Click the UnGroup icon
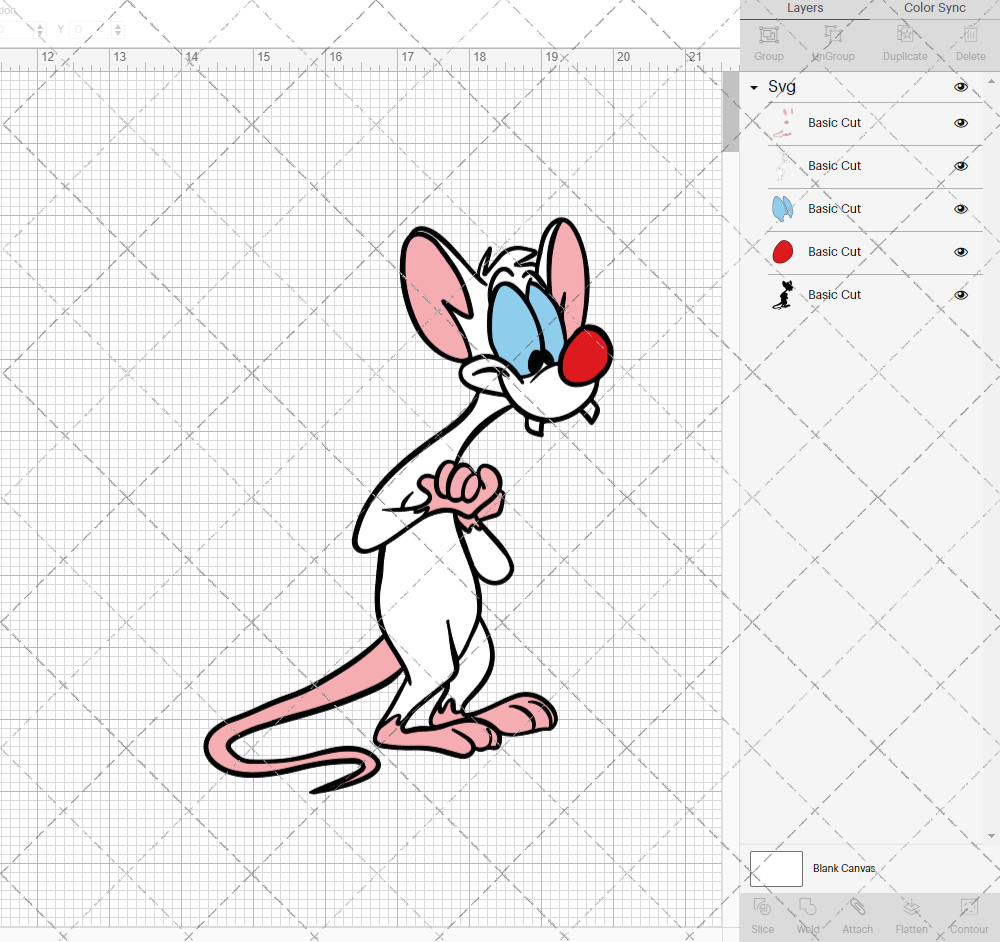Viewport: 1000px width, 942px height. point(833,35)
